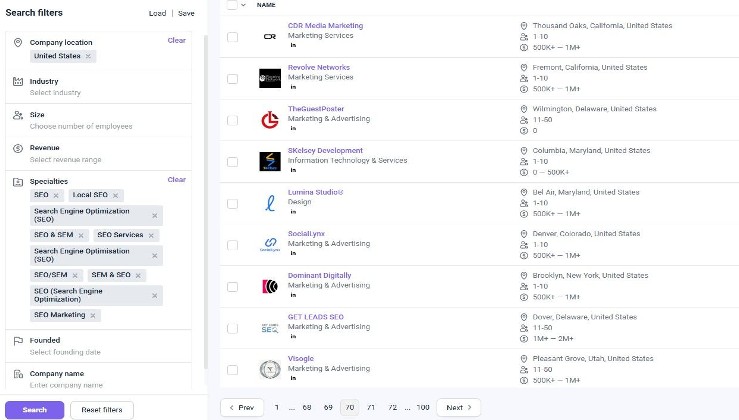The image size is (739, 420).
Task: Select the SocialLynx row checkbox
Action: pyautogui.click(x=233, y=245)
